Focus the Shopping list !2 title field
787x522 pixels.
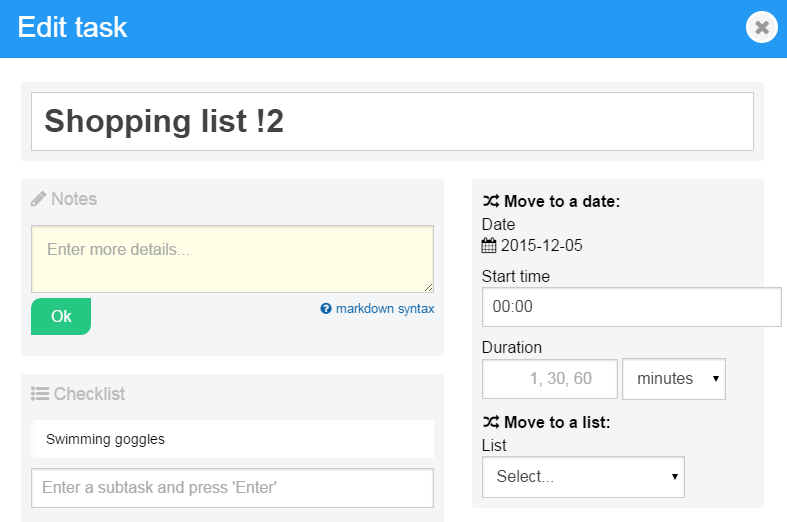tap(392, 122)
